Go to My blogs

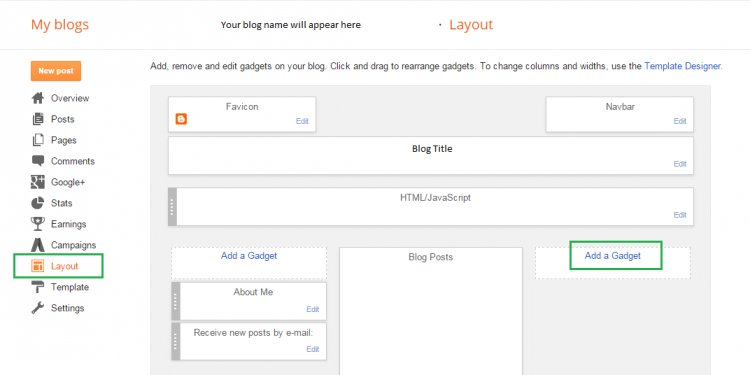point(60,24)
